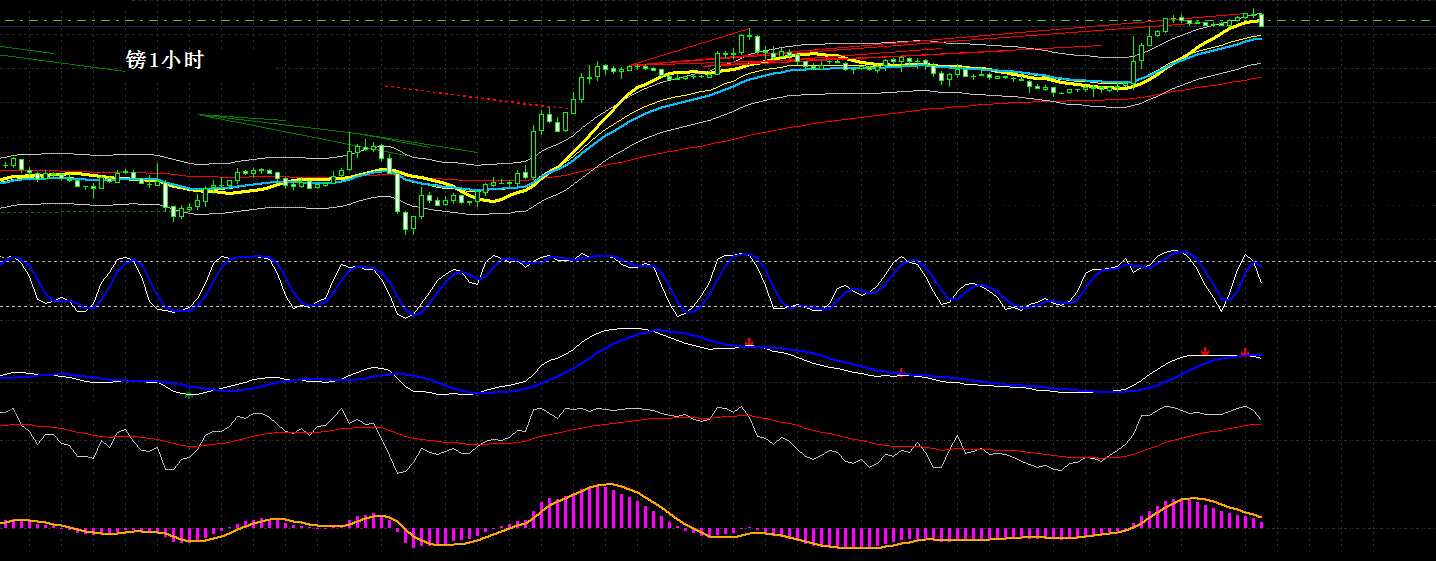Viewport: 1436px width, 561px height.
Task: Select the latest white candlestick at chart end
Action: pyautogui.click(x=1261, y=19)
